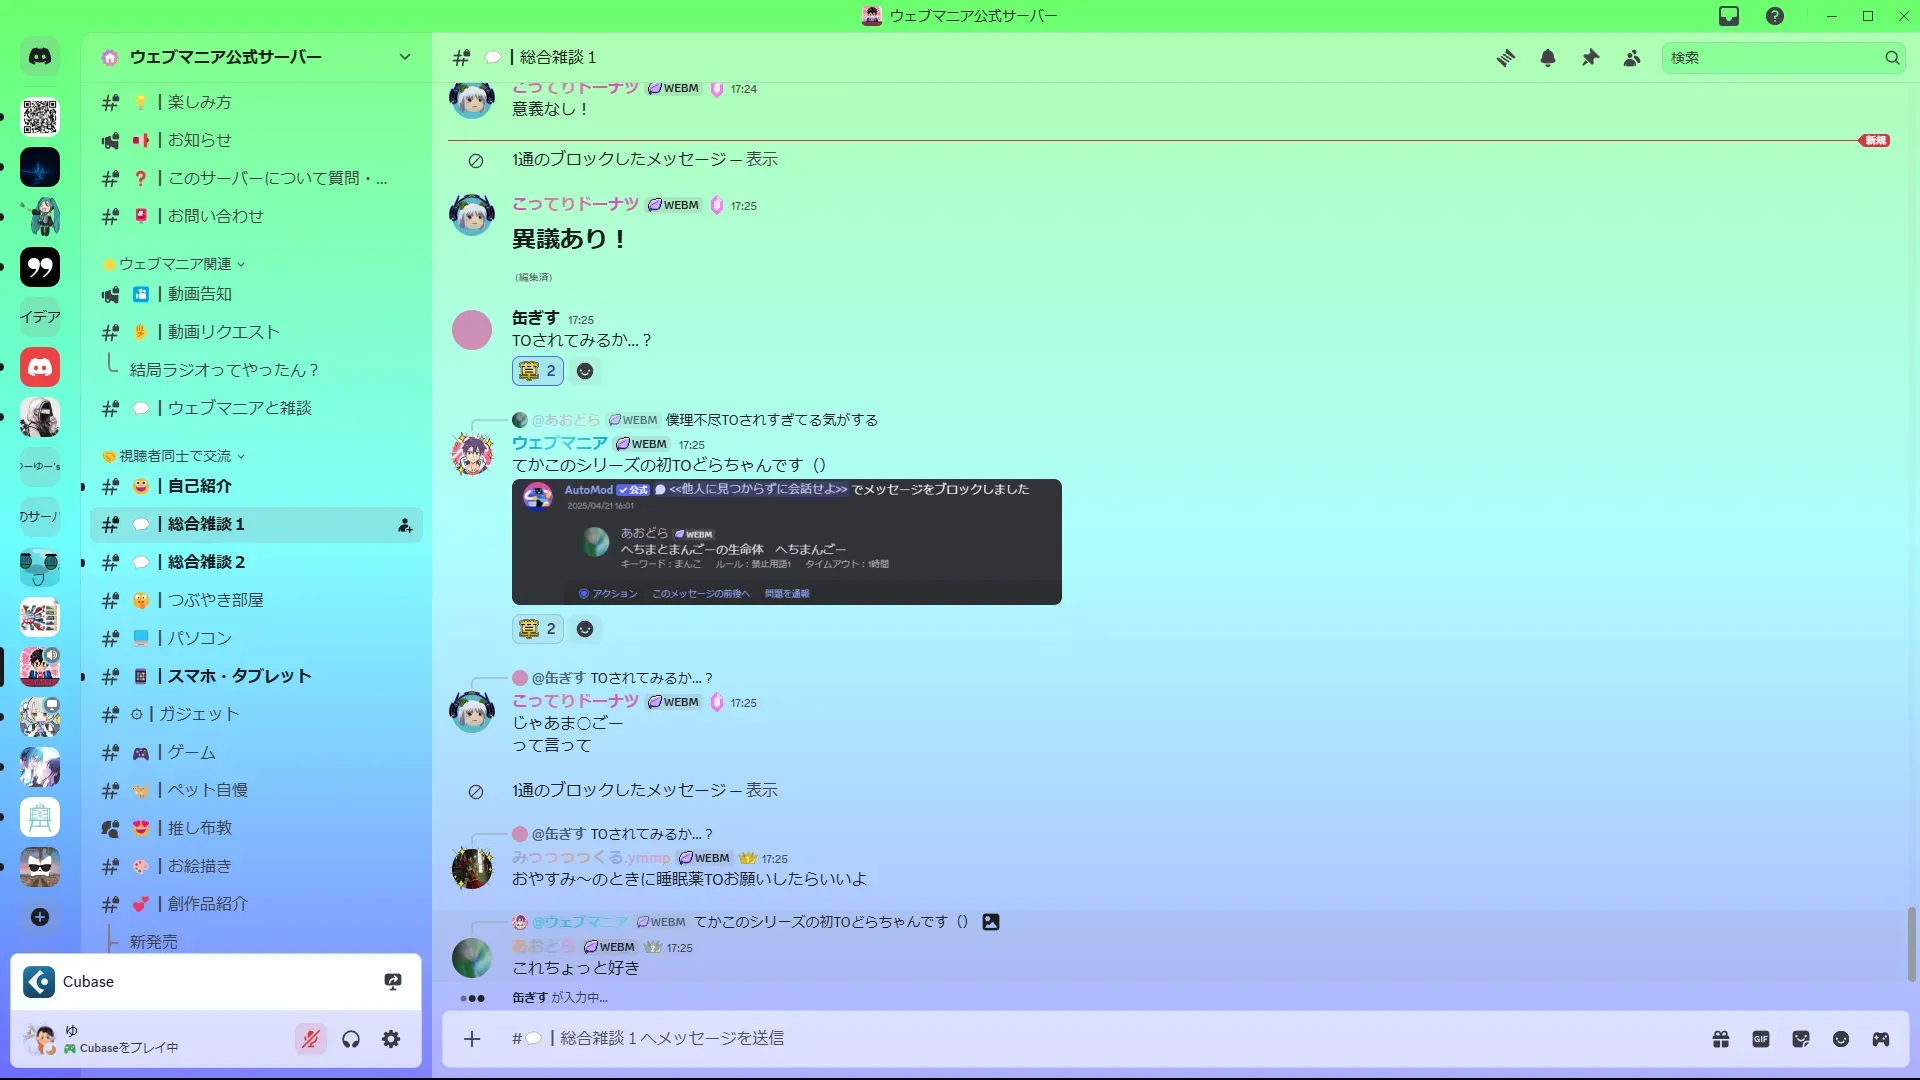Viewport: 1920px width, 1080px height.
Task: Open the Threads icon in channel header
Action: 1505,58
